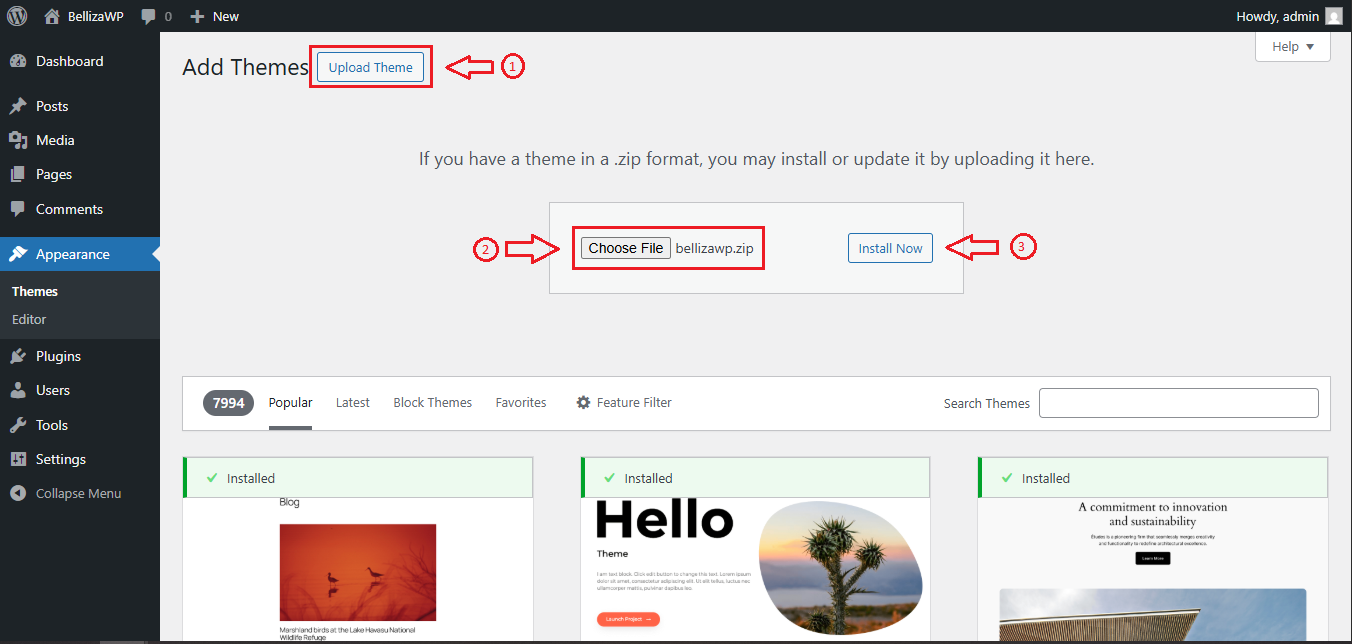Open the Plugins menu in sidebar

click(x=58, y=356)
